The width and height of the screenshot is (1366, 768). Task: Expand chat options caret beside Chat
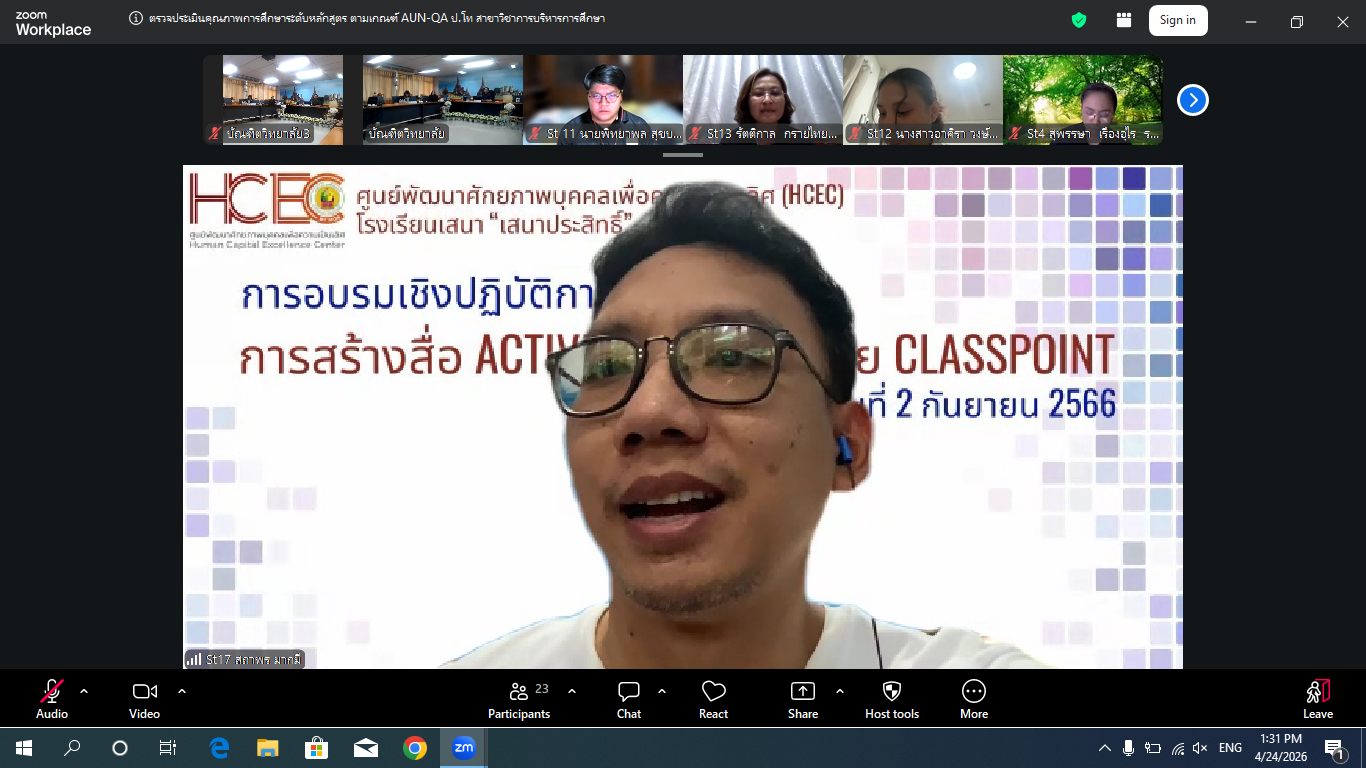coord(662,691)
